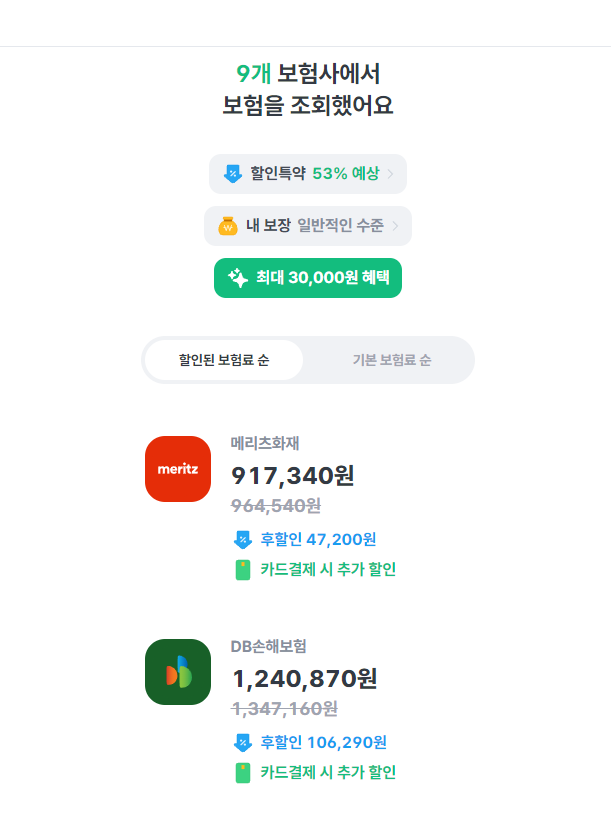Switch sorting to 기본 보험료 순
This screenshot has height=827, width=611.
pyautogui.click(x=392, y=360)
